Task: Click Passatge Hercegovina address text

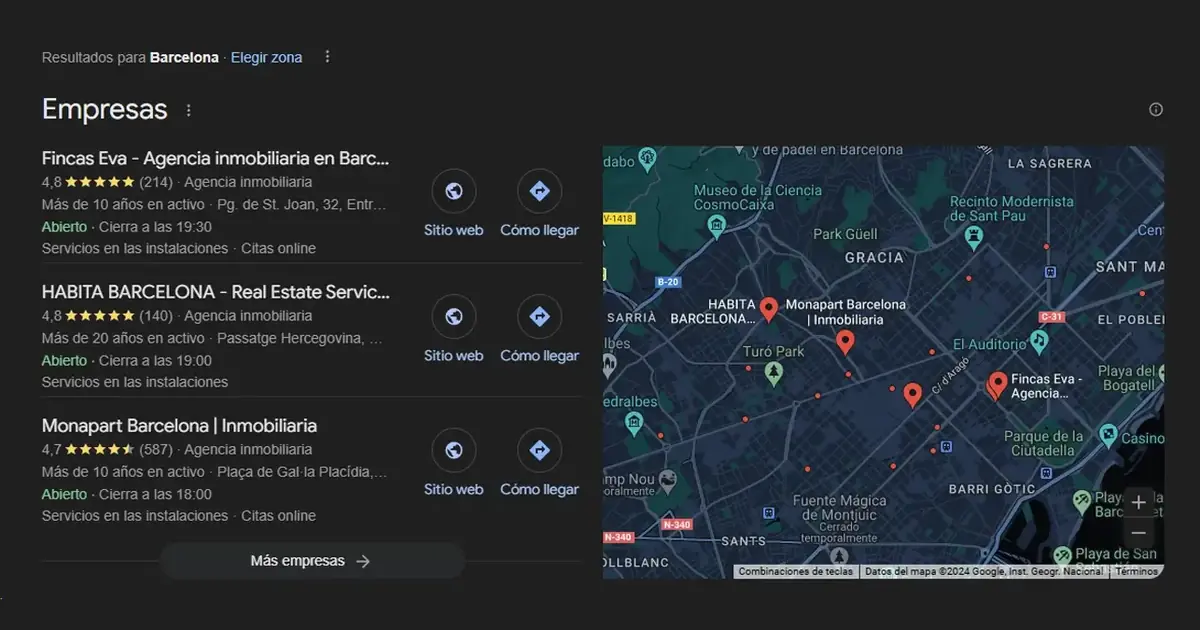Action: (300, 338)
